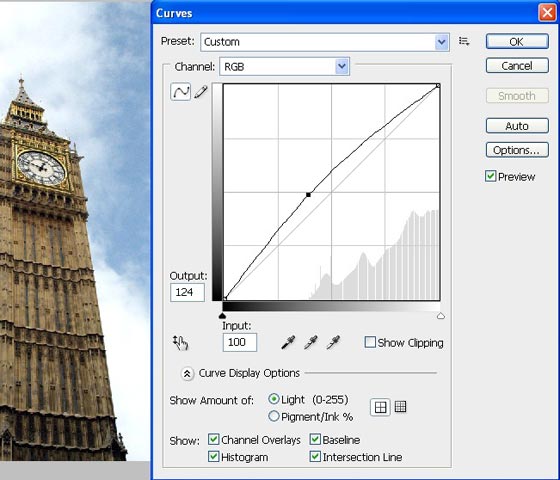The width and height of the screenshot is (560, 480).
Task: Select the bottom-left curve endpoint
Action: point(225,299)
